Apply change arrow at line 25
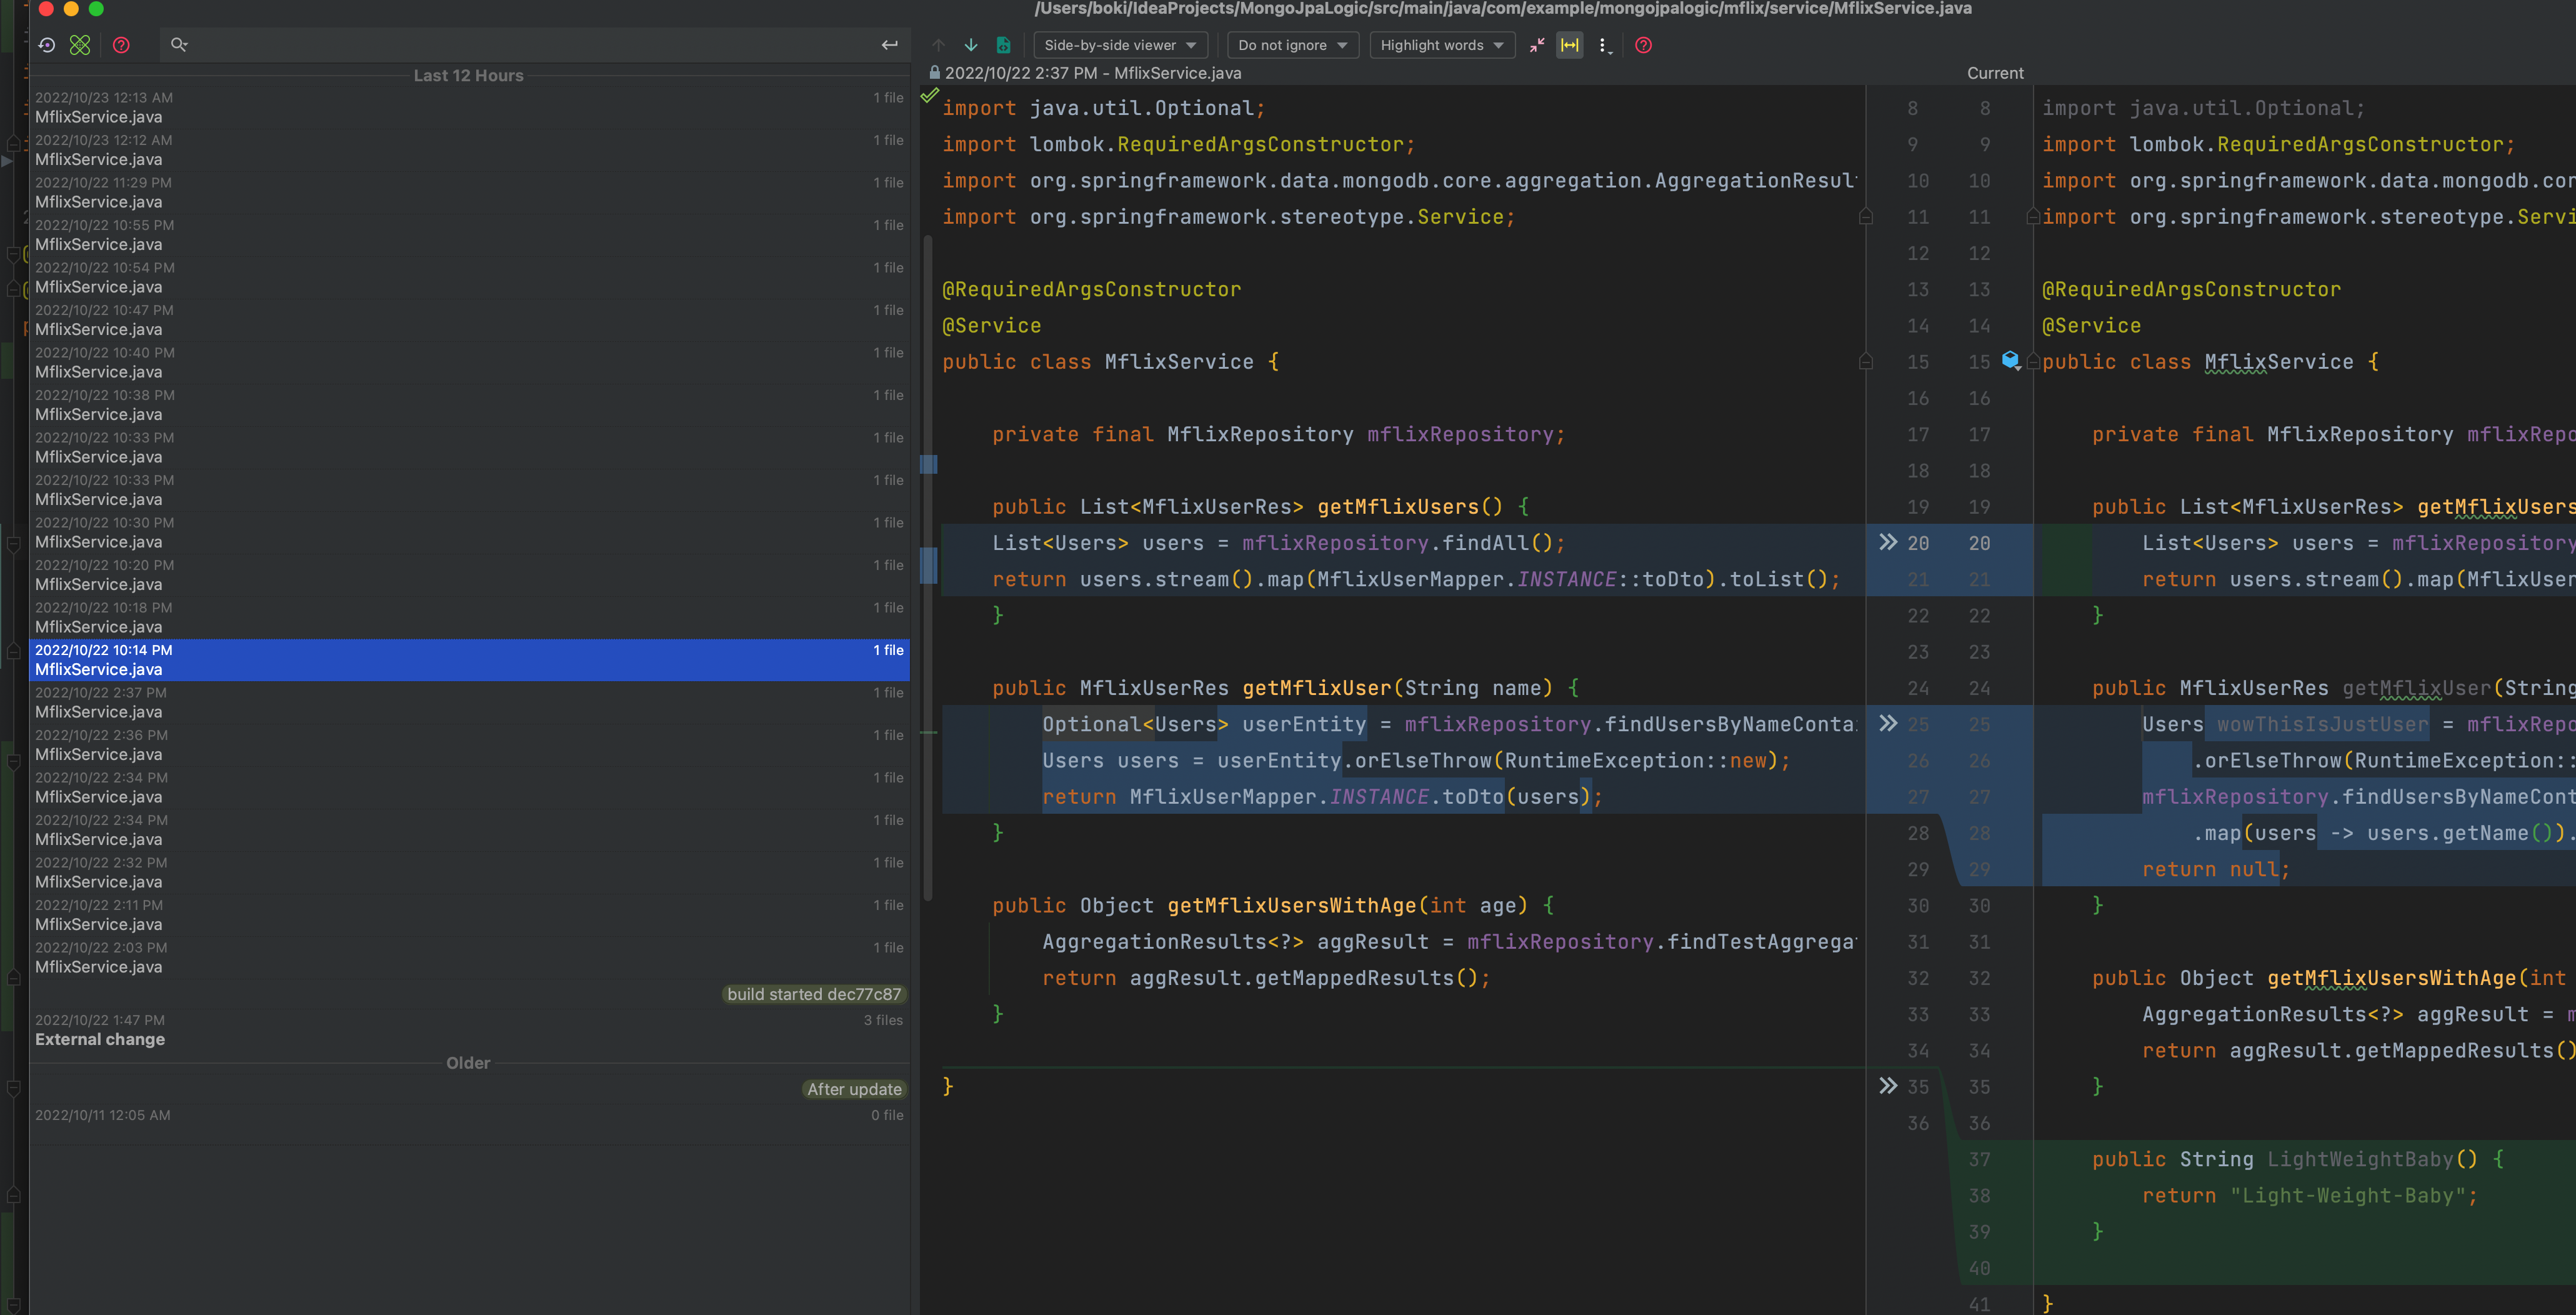 [x=1887, y=723]
